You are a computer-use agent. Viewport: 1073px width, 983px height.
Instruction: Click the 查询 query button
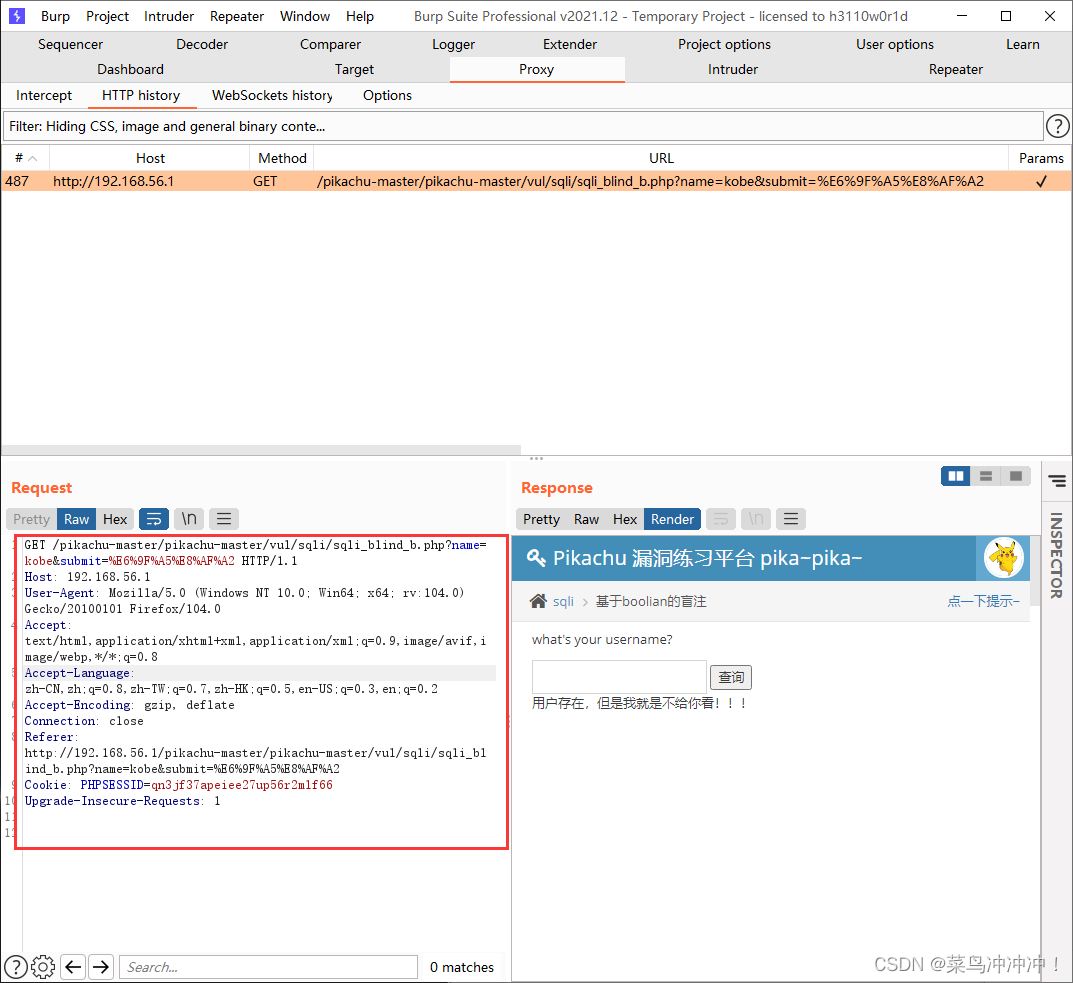click(731, 677)
